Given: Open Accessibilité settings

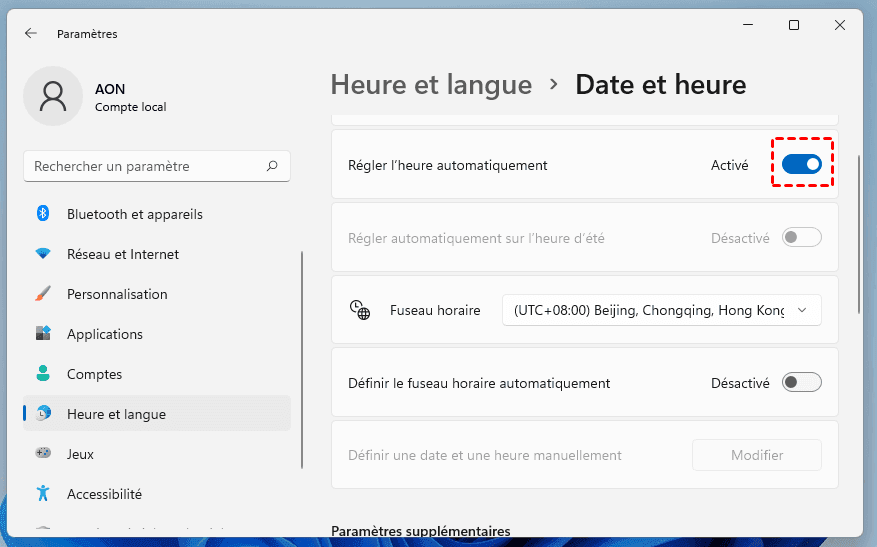Looking at the screenshot, I should 157,494.
